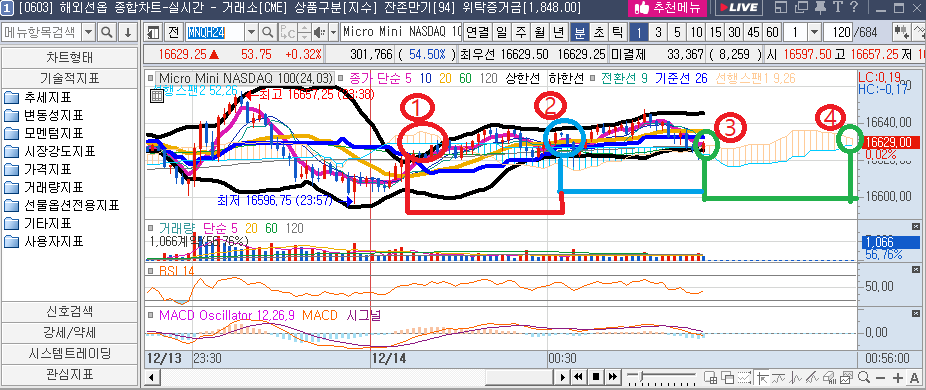926x390 pixels.
Task: Open the 메뉴항목검색 dropdown arrow
Action: pyautogui.click(x=89, y=32)
